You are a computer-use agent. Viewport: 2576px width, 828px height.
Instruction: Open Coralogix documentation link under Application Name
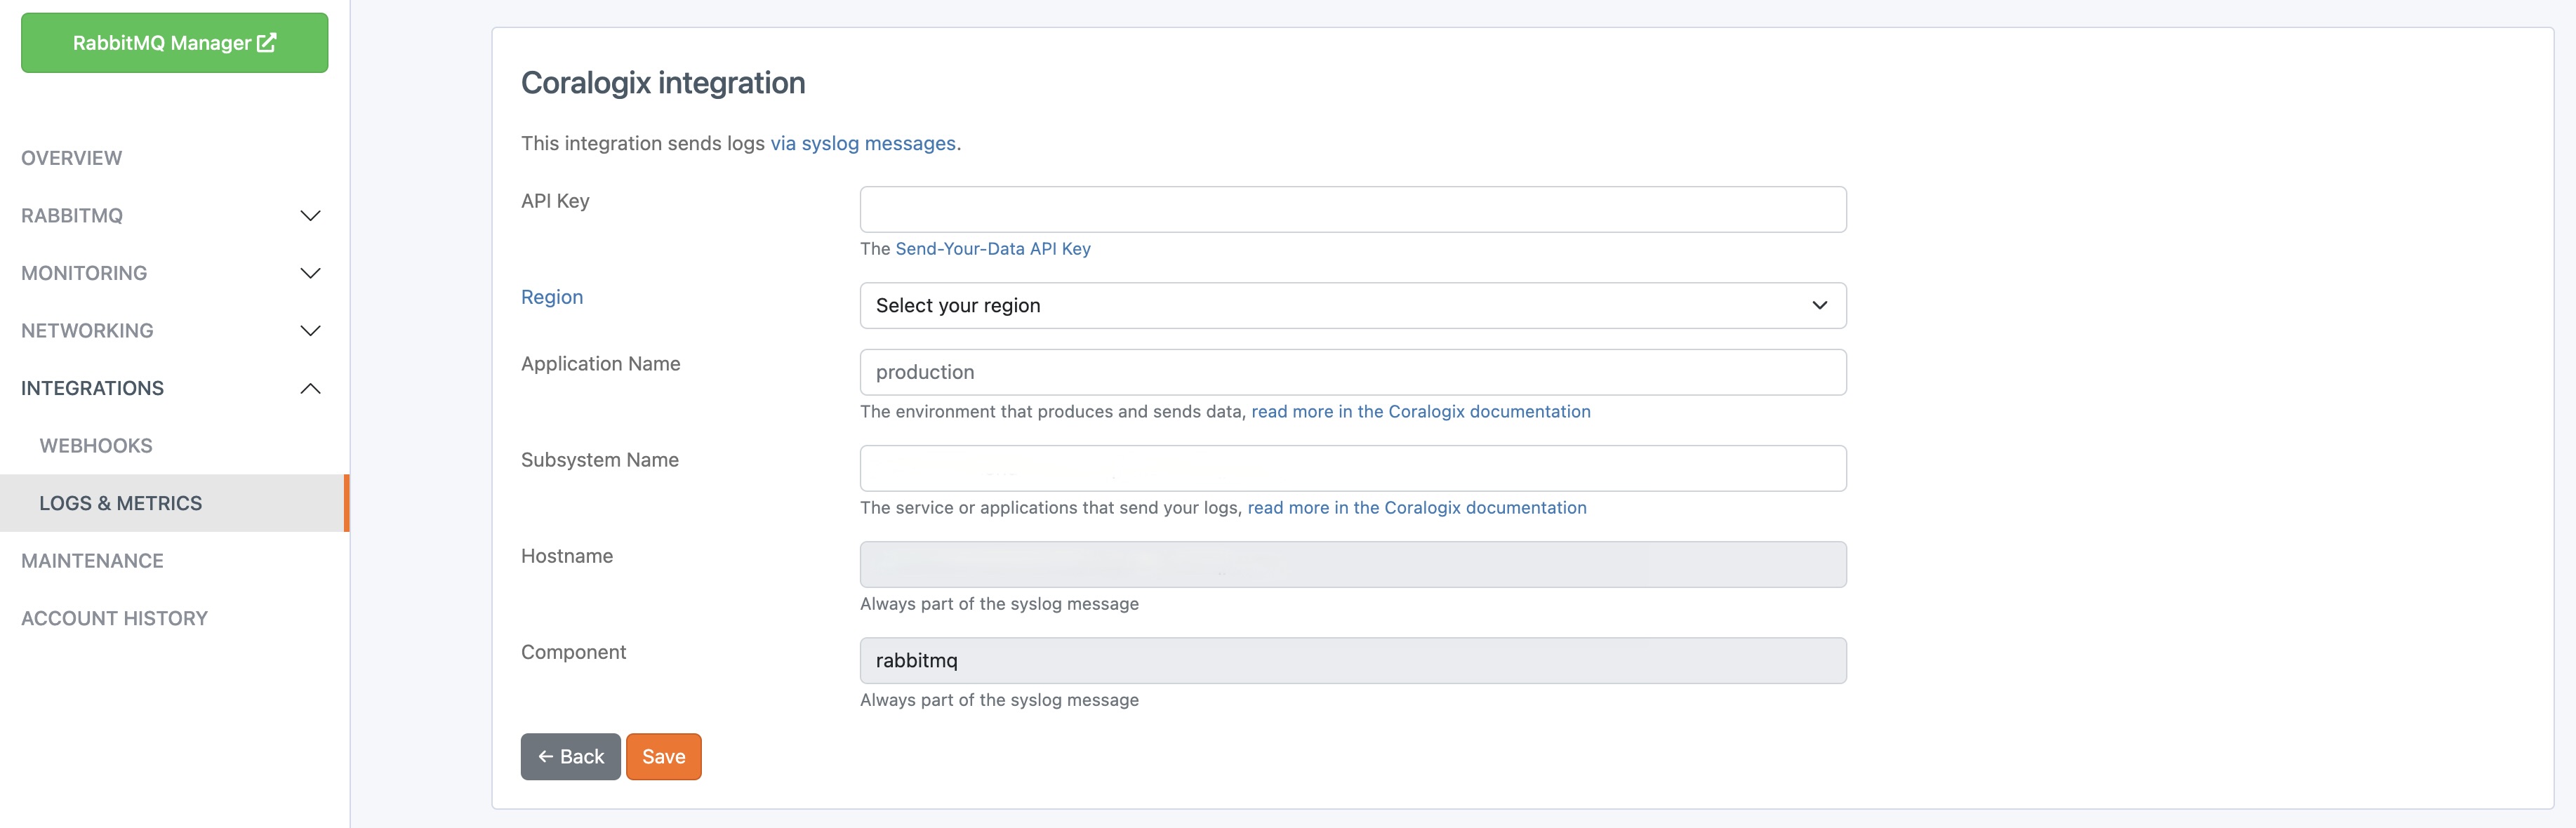[x=1421, y=411]
